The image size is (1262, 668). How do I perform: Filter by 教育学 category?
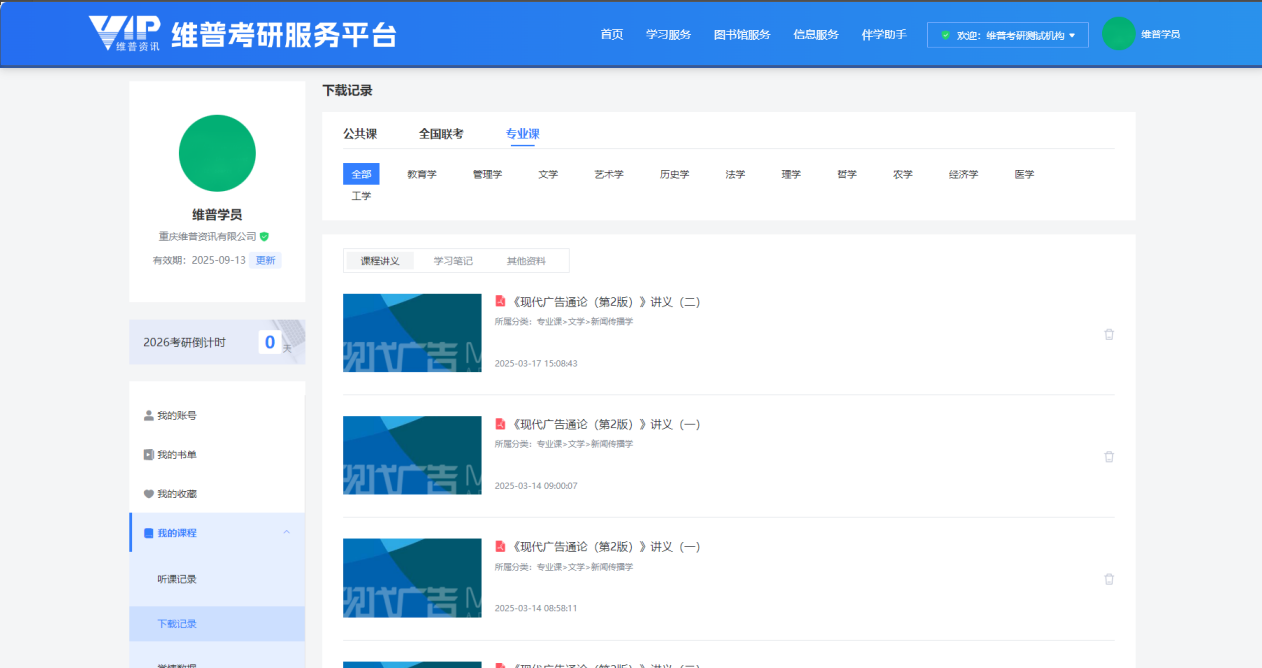pos(422,174)
